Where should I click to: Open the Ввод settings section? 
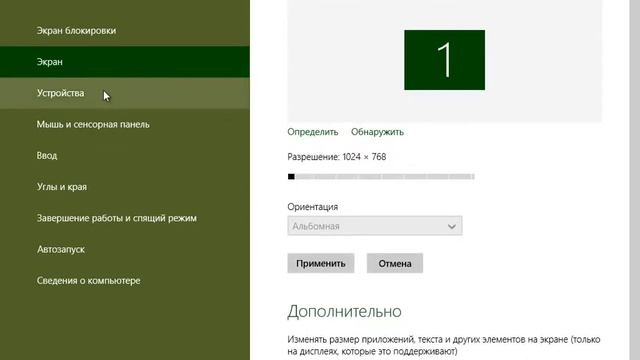pos(124,156)
